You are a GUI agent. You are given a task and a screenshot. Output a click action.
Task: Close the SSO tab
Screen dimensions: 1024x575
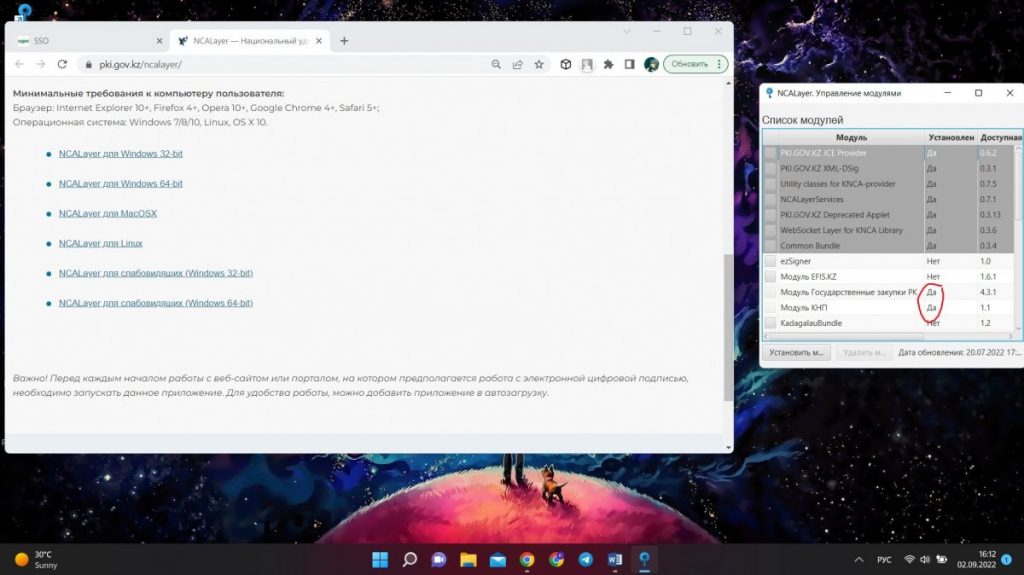click(x=159, y=41)
